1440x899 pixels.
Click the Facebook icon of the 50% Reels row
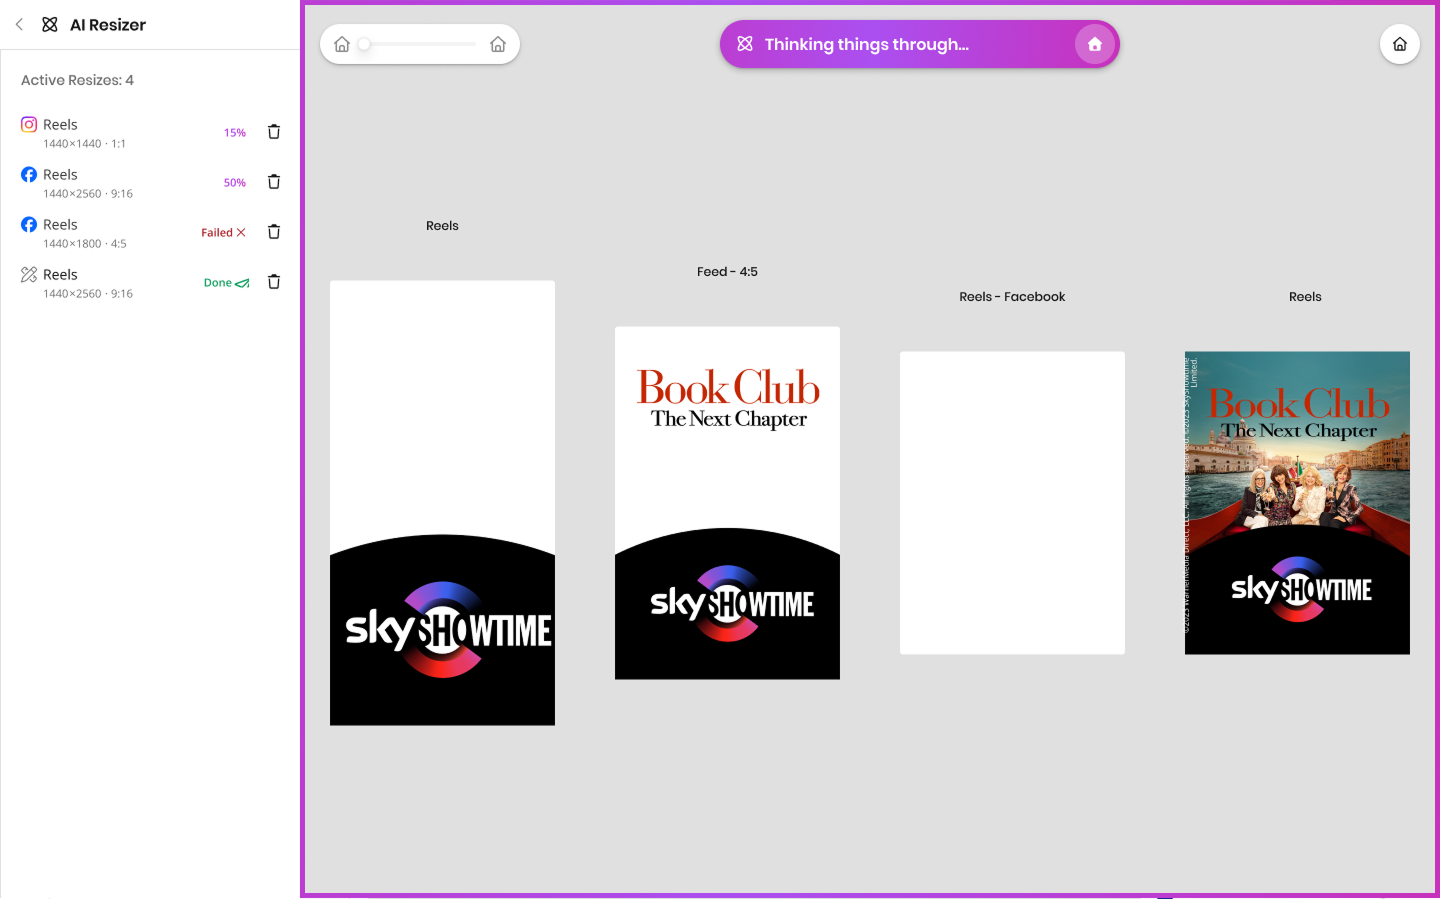pyautogui.click(x=29, y=175)
